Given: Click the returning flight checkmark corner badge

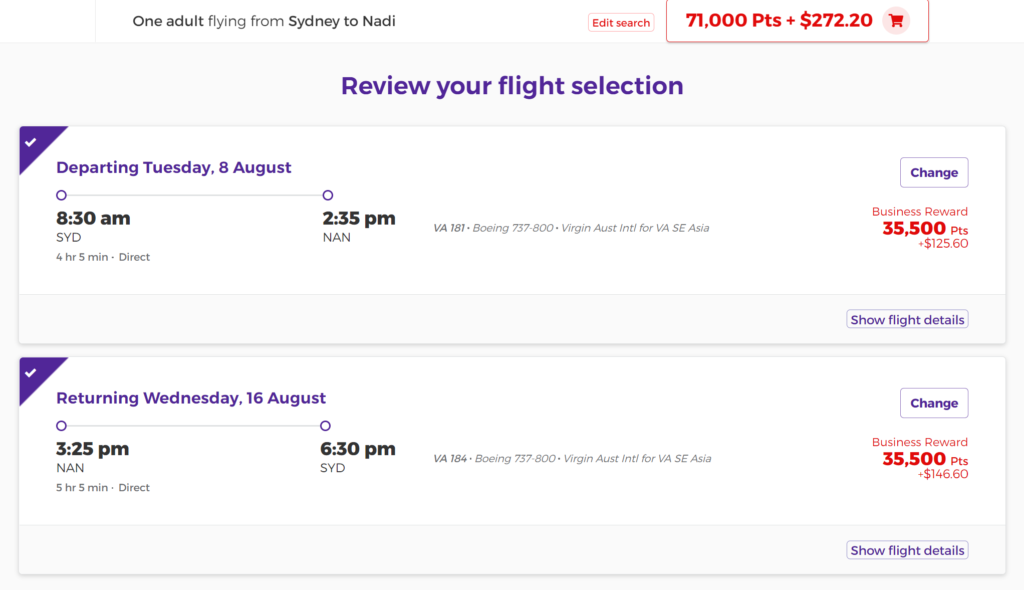Looking at the screenshot, I should tap(35, 374).
